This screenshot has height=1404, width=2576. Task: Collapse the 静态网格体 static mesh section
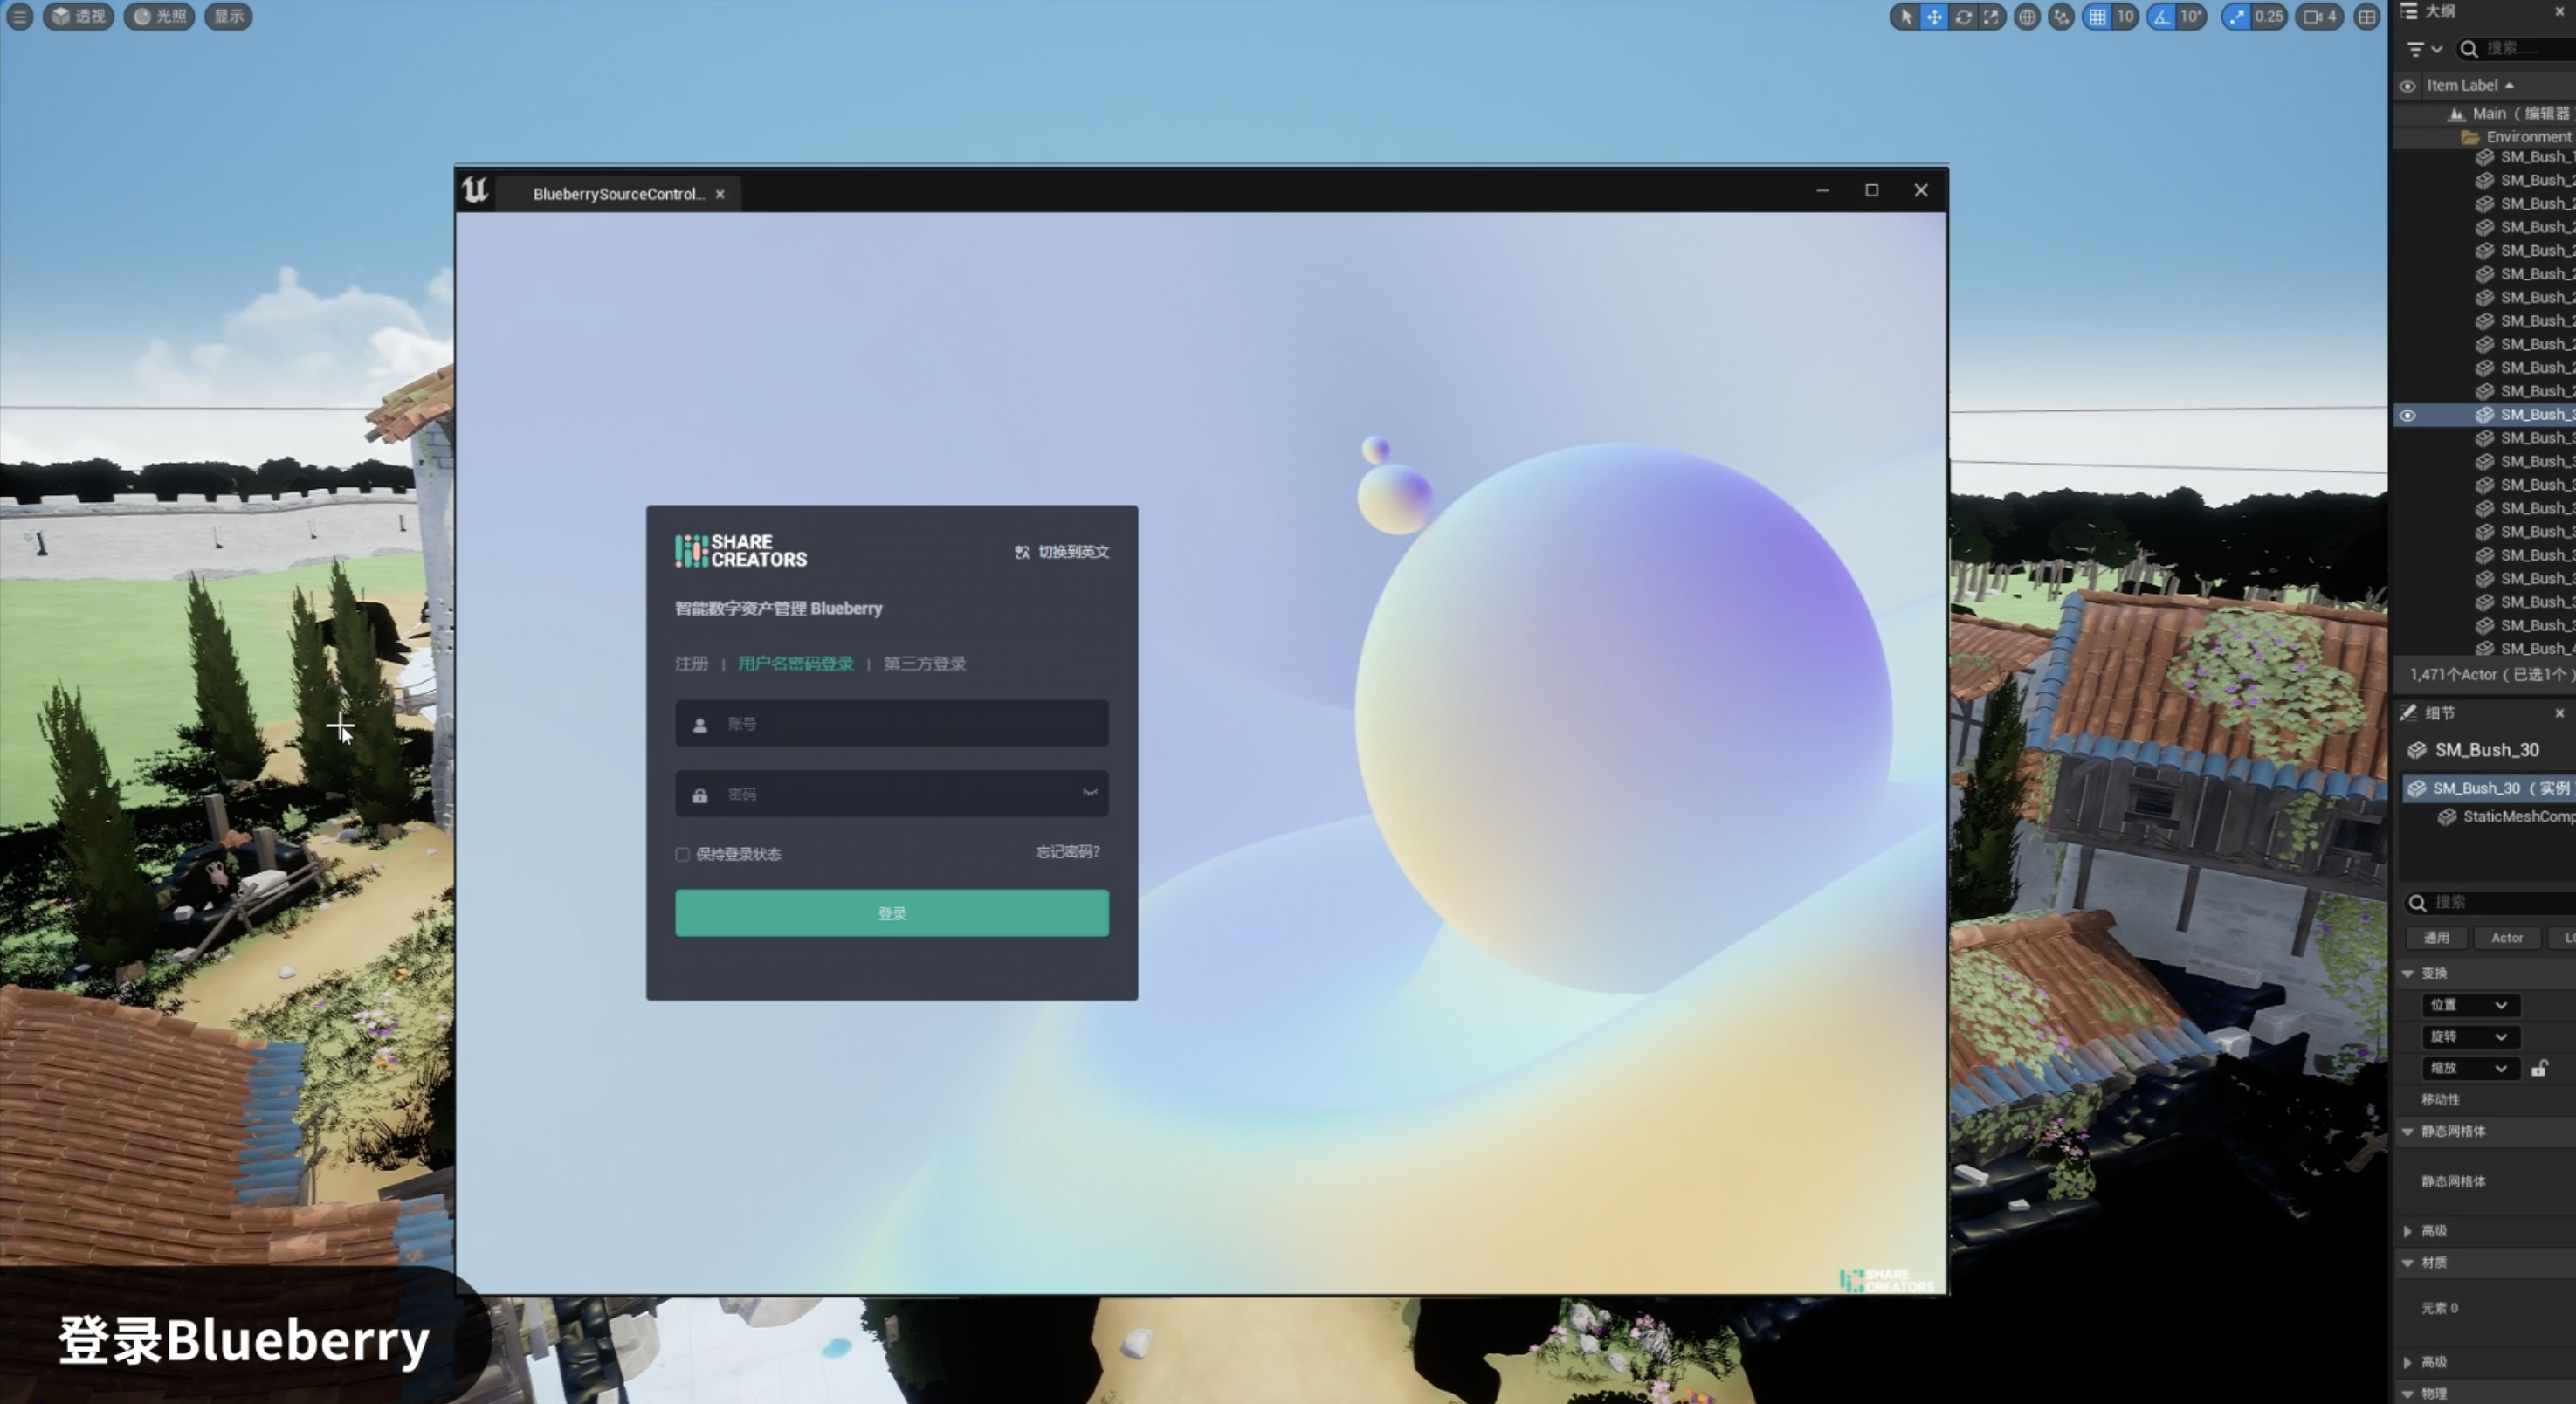(x=2408, y=1132)
